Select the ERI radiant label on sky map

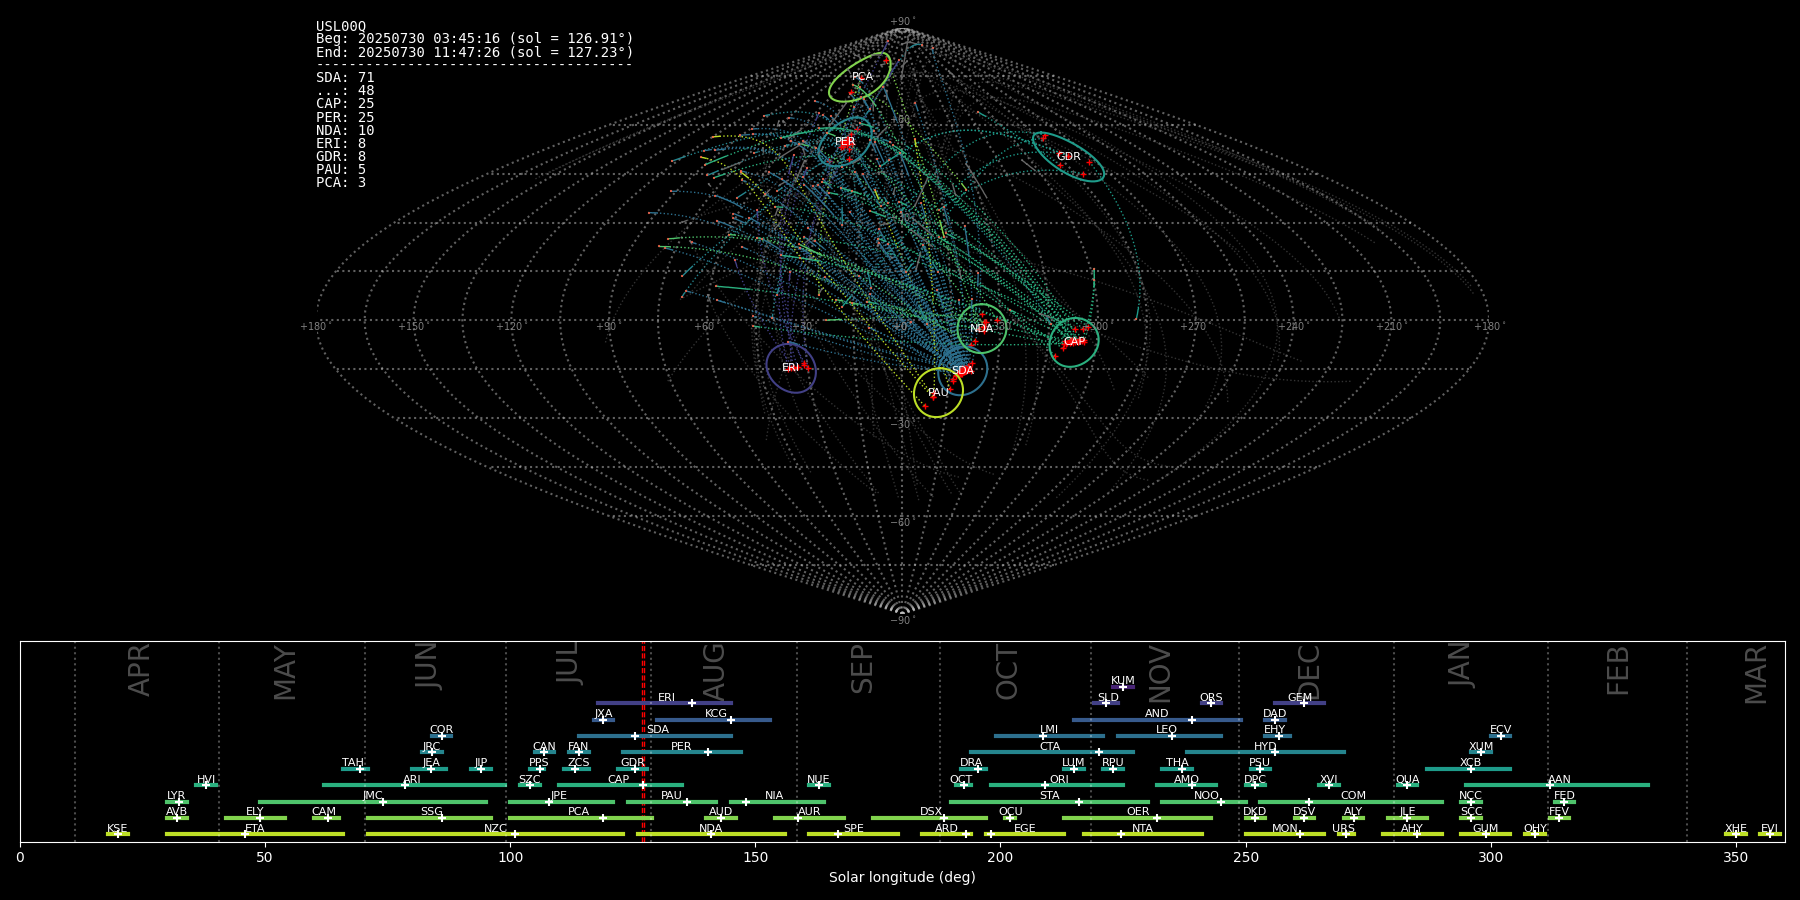pos(791,368)
